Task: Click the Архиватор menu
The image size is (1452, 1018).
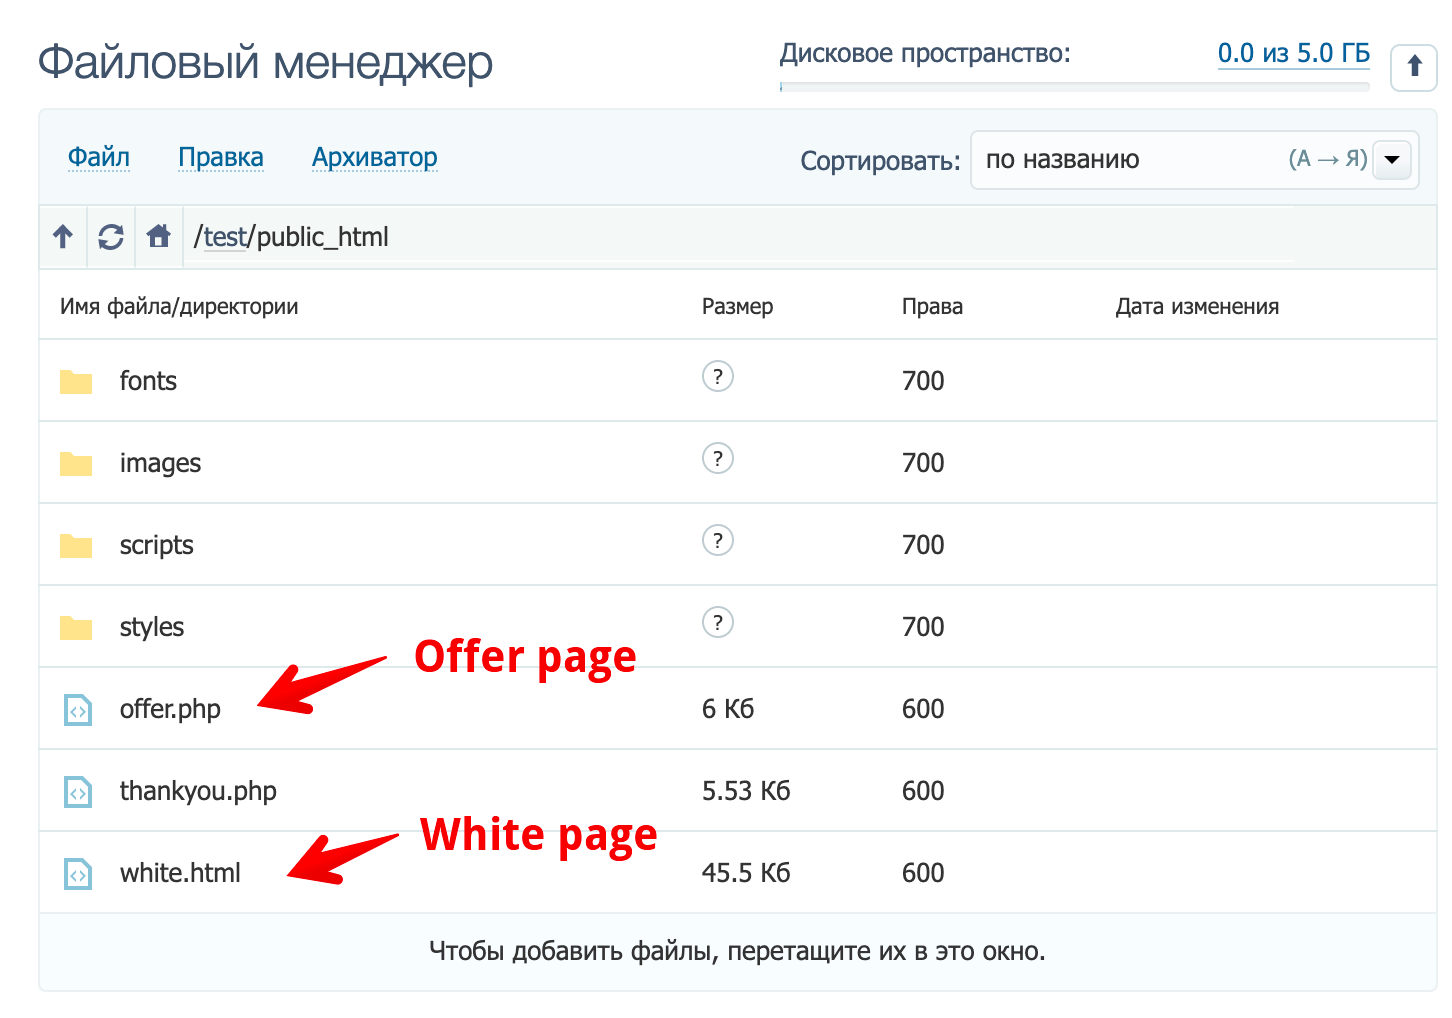Action: tap(375, 157)
